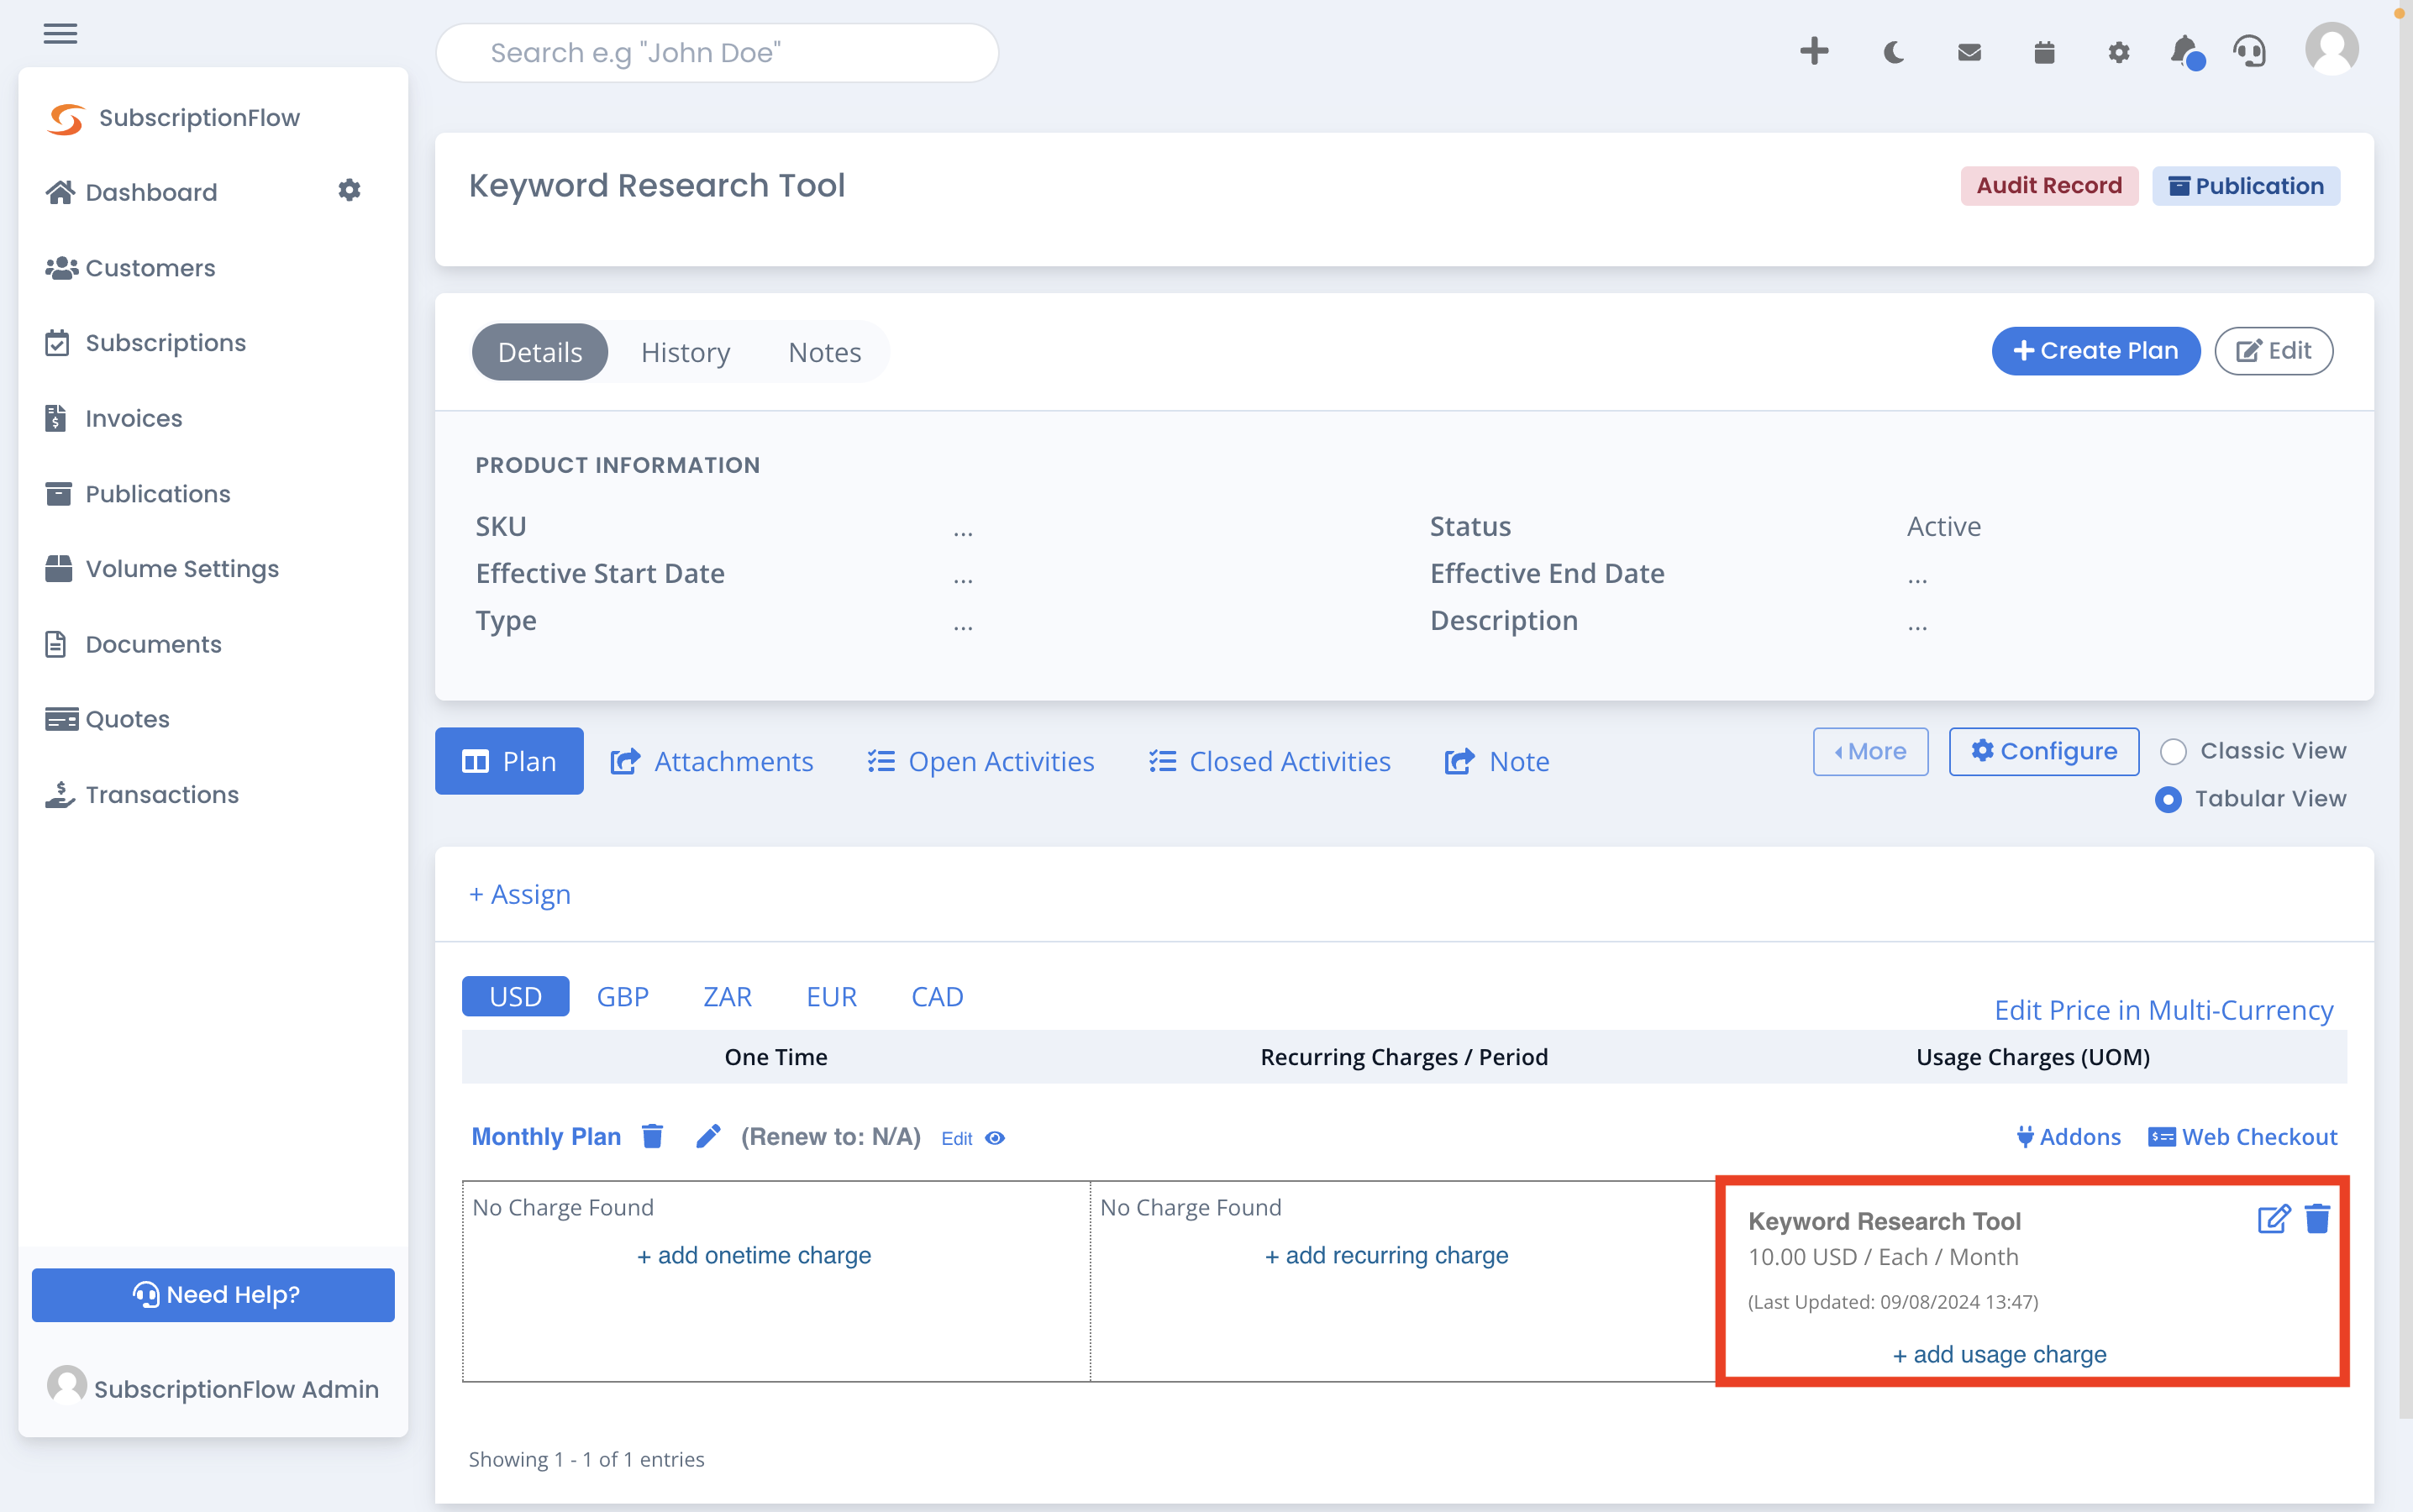This screenshot has width=2413, height=1512.
Task: Open Web Checkout for Monthly Plan
Action: coord(2243,1137)
